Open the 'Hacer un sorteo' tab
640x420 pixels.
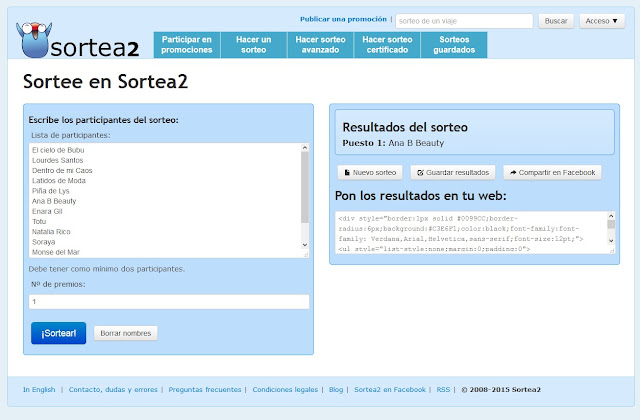click(253, 45)
